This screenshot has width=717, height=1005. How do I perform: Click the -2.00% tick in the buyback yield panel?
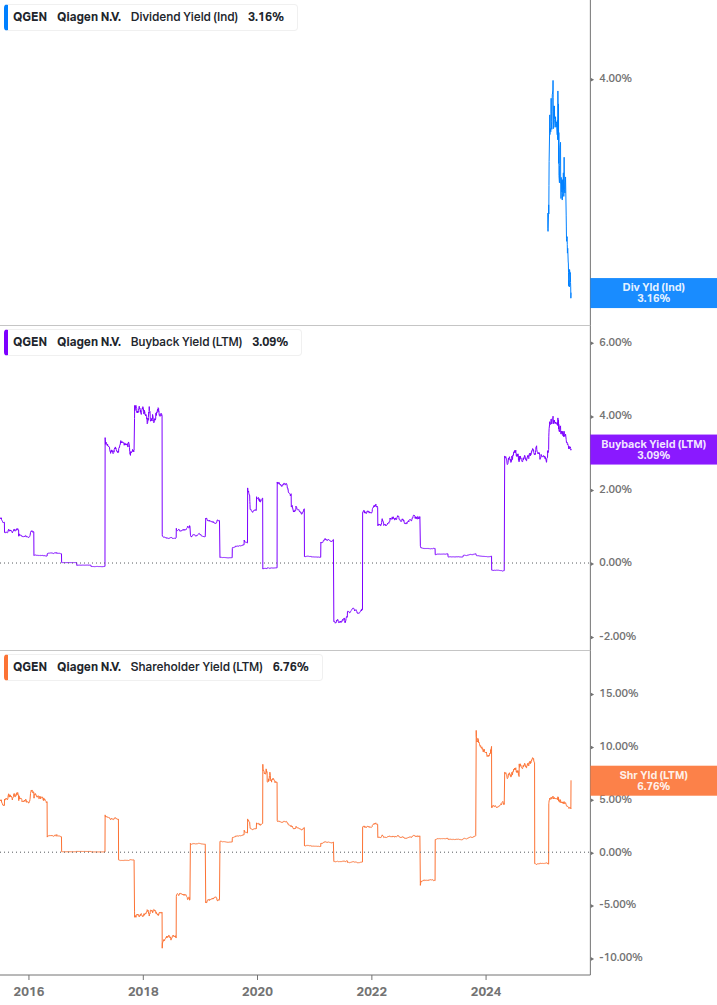(617, 636)
